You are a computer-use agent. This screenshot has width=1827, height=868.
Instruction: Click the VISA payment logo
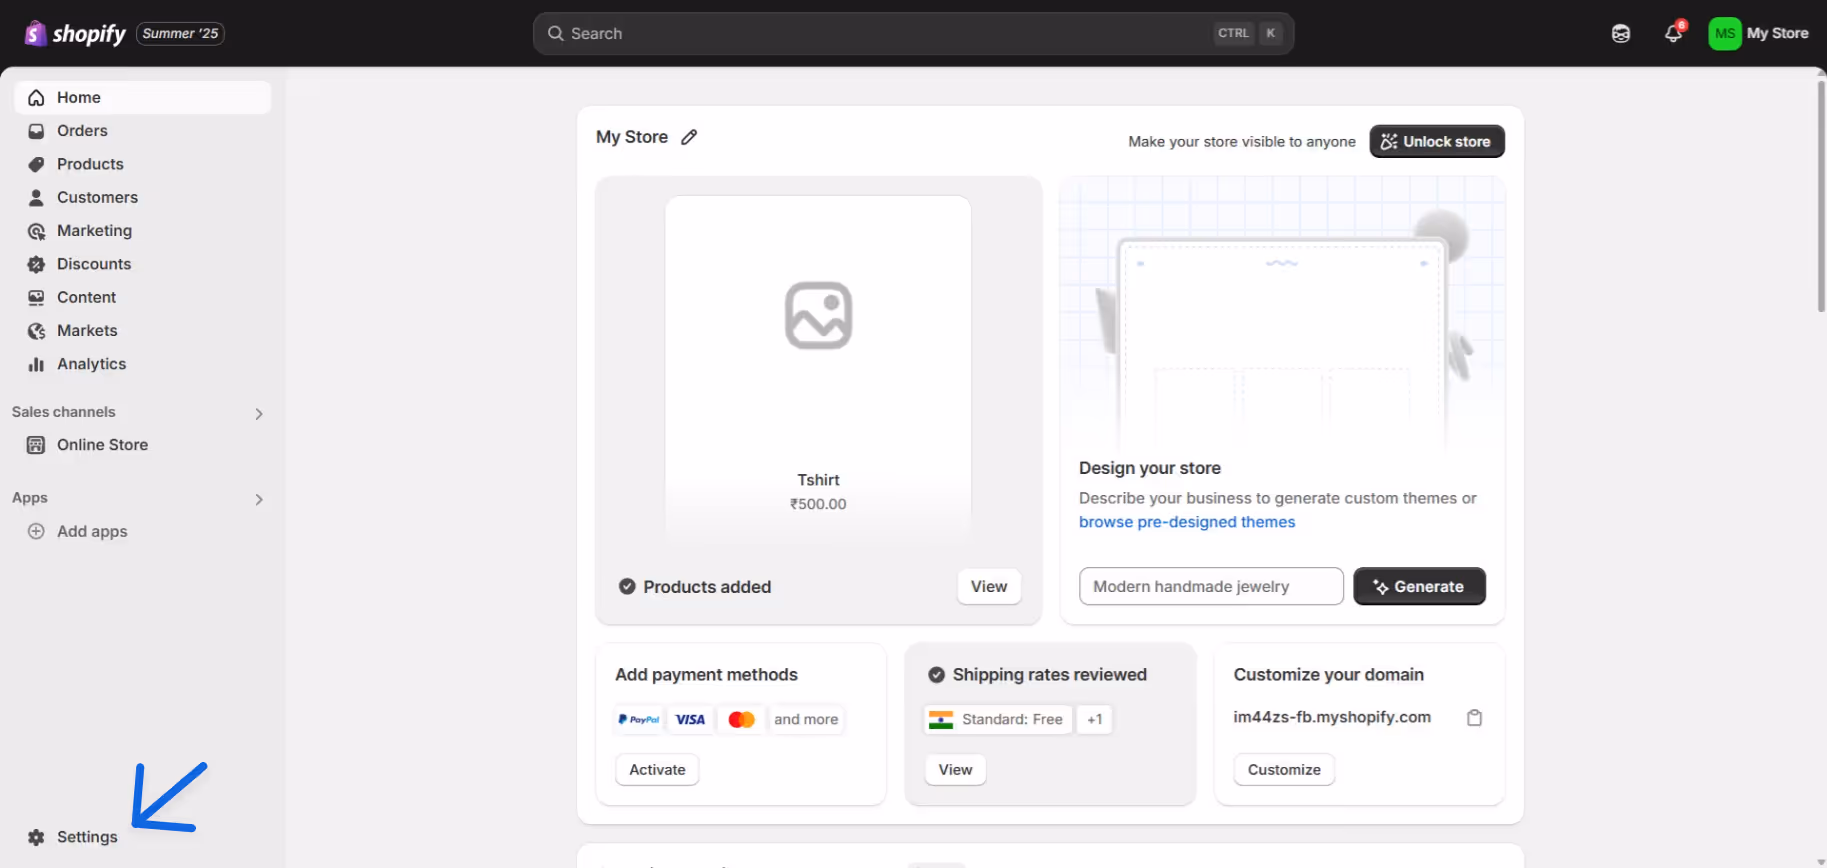pyautogui.click(x=690, y=720)
